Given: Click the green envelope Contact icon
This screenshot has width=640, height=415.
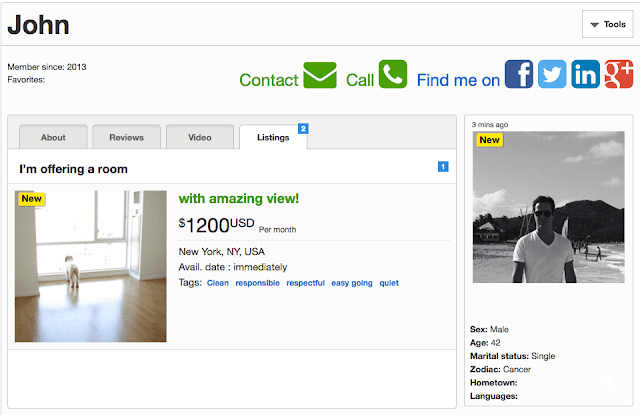Looking at the screenshot, I should tap(320, 75).
